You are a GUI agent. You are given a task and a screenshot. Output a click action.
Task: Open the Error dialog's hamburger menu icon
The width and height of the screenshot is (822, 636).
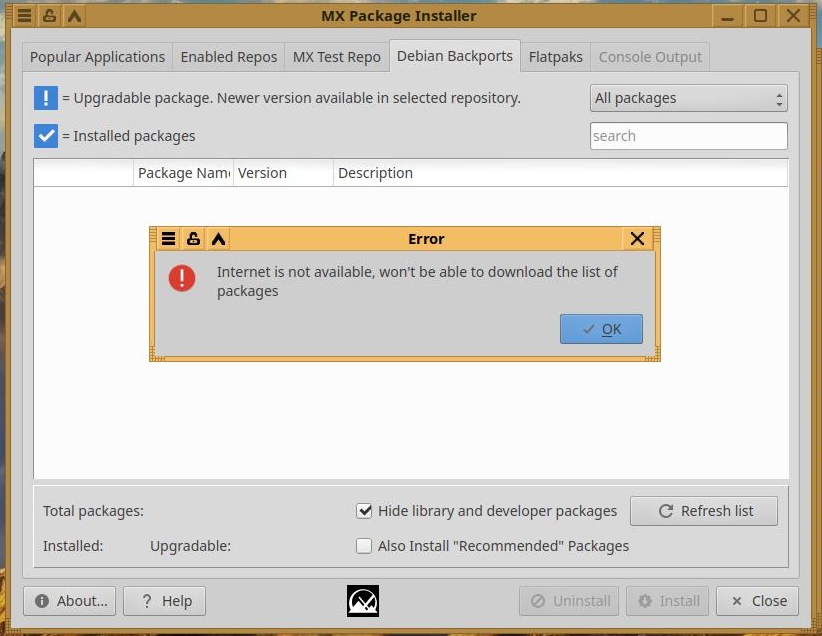pyautogui.click(x=168, y=239)
